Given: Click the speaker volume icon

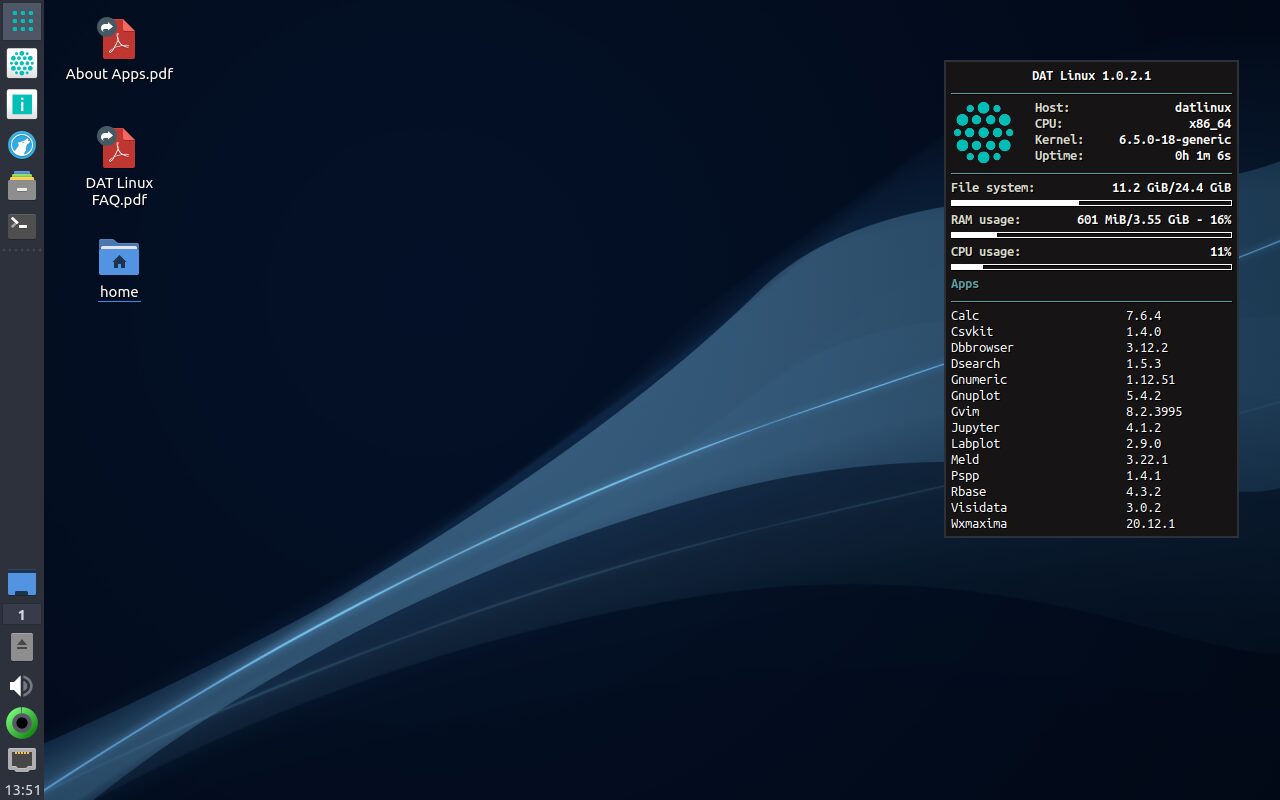Looking at the screenshot, I should coord(21,686).
